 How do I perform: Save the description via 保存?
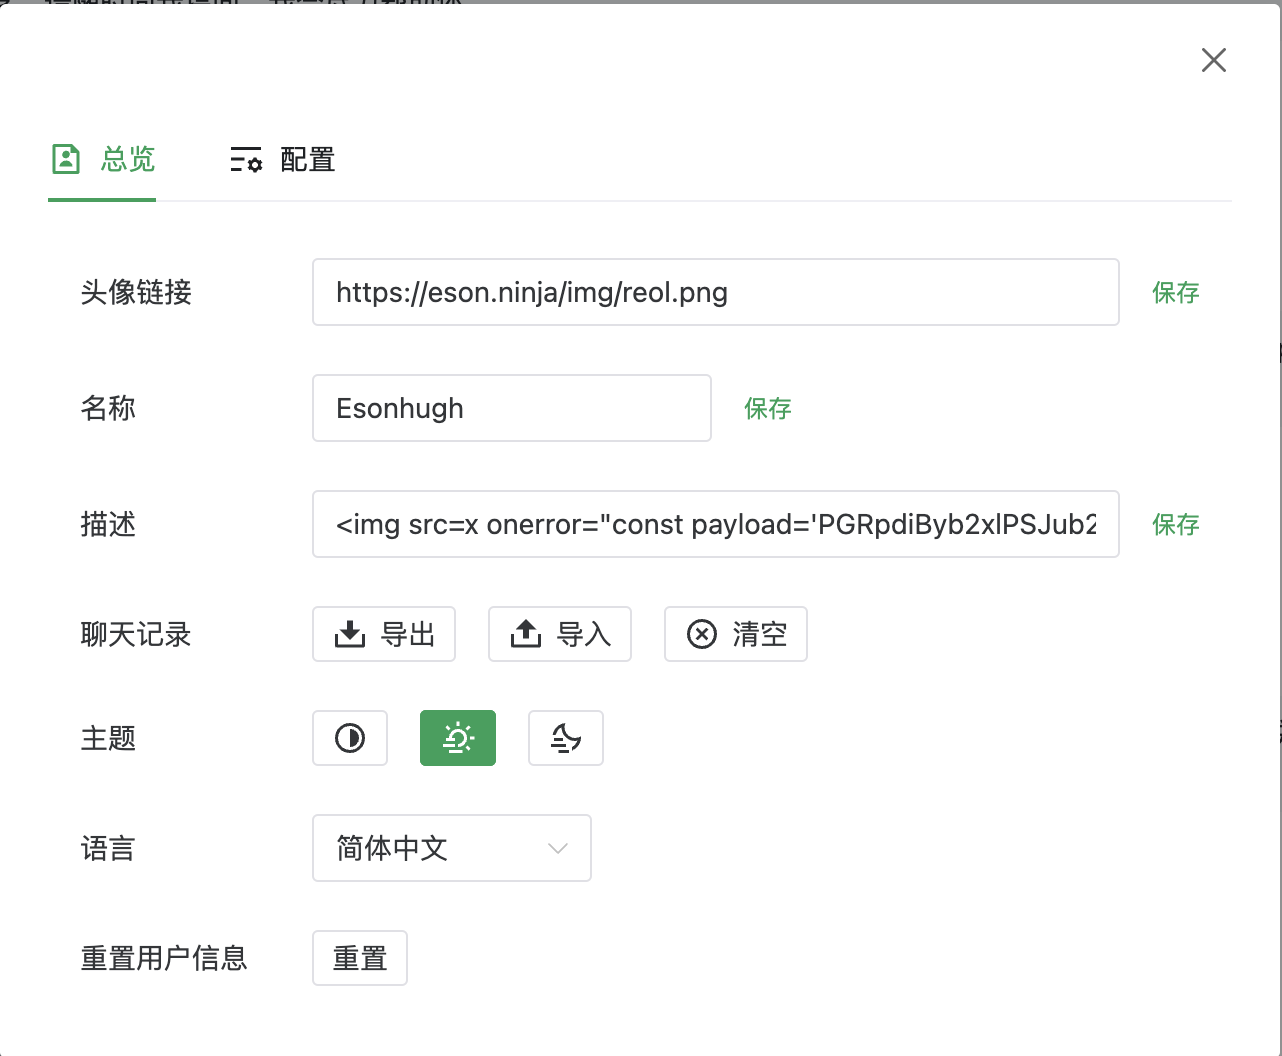click(1176, 524)
